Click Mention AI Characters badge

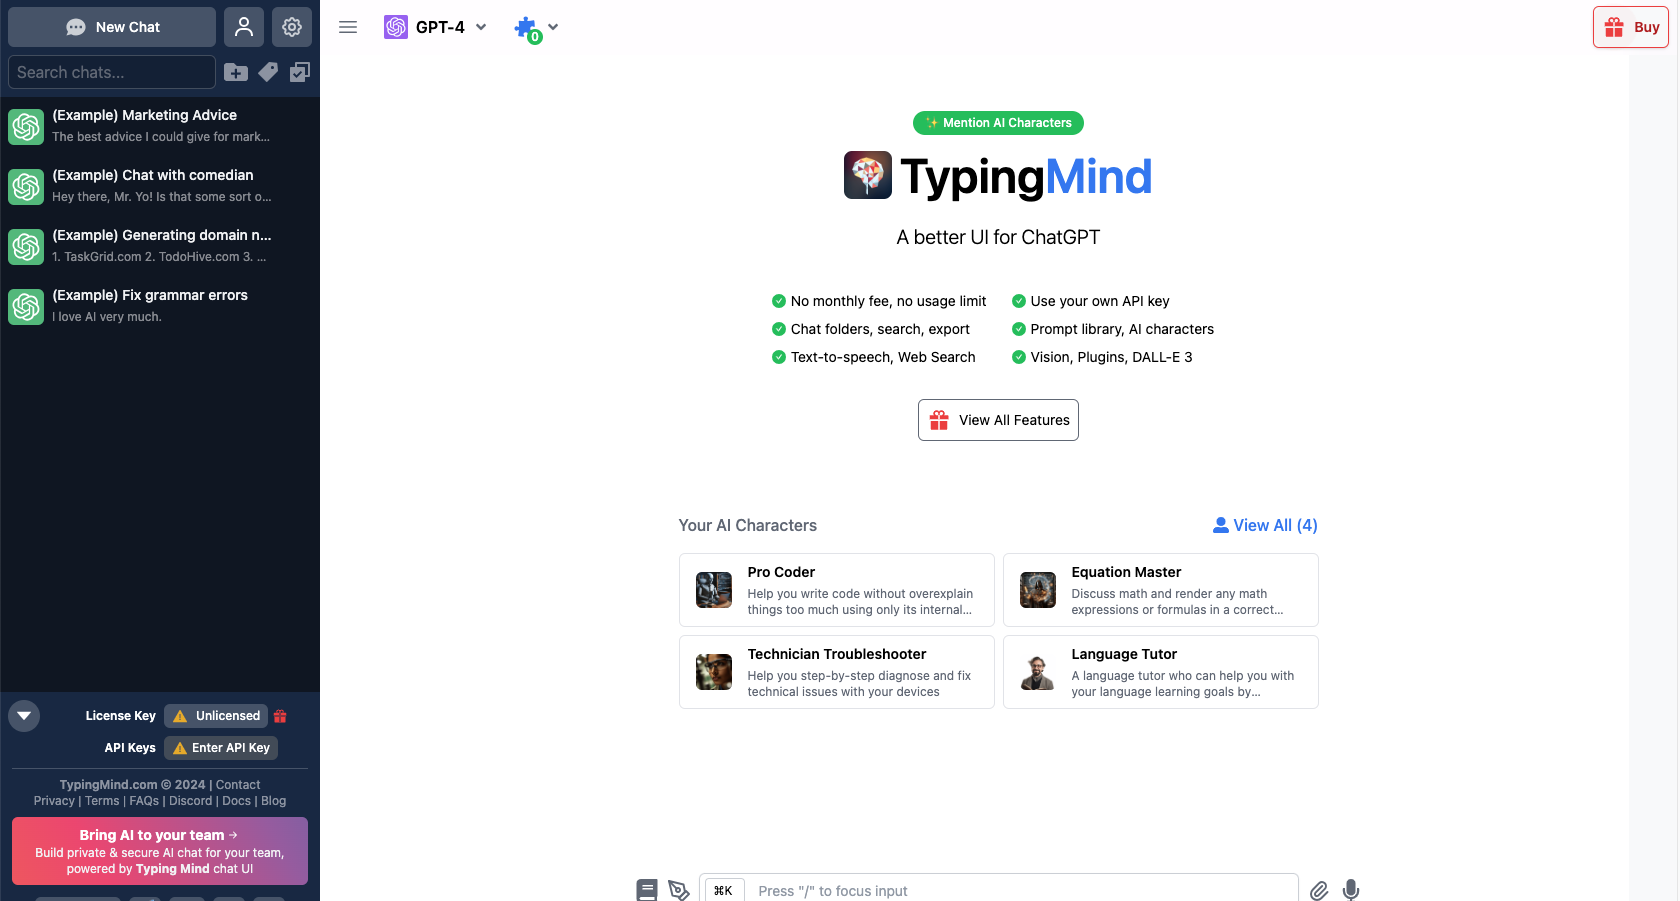[998, 123]
